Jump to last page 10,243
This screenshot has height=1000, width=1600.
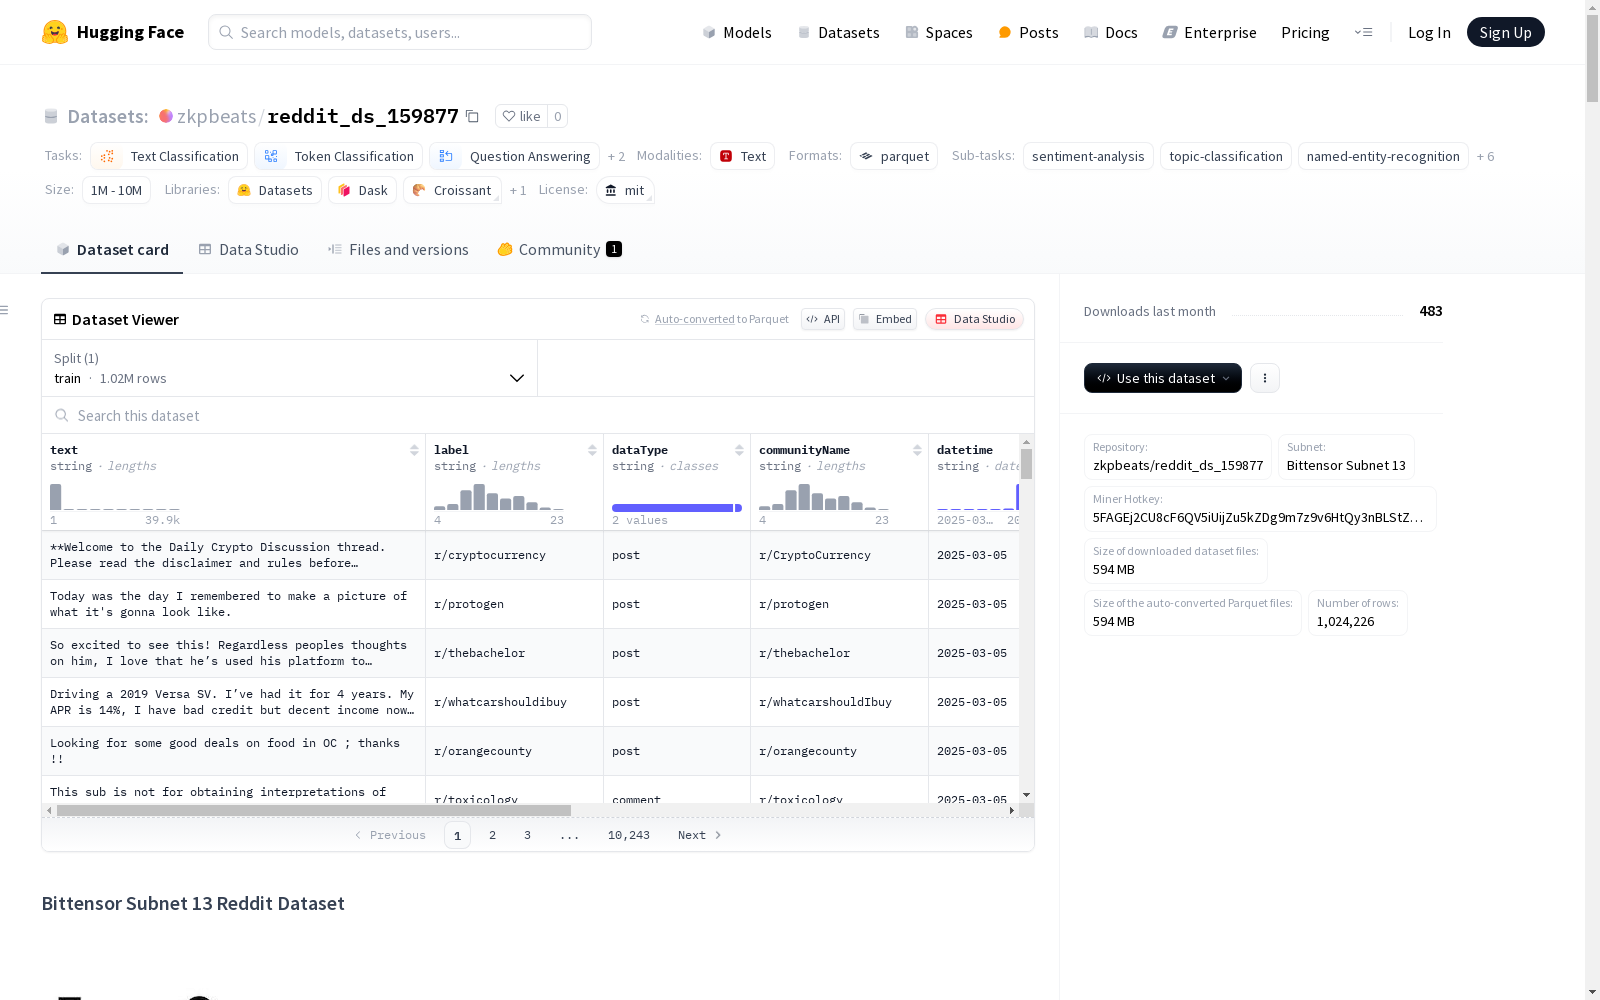(x=628, y=835)
